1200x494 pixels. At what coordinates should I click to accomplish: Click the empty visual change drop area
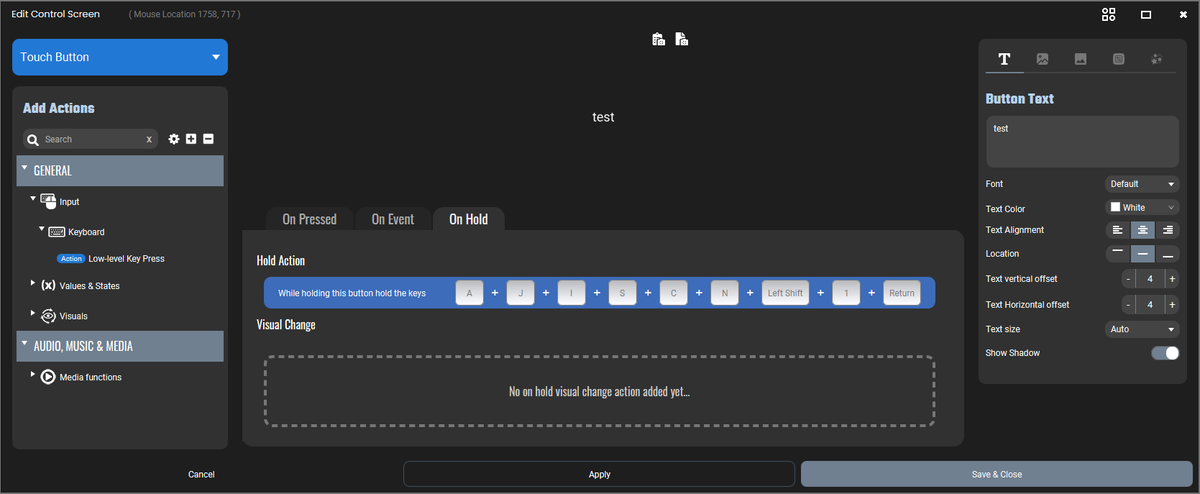coord(599,391)
